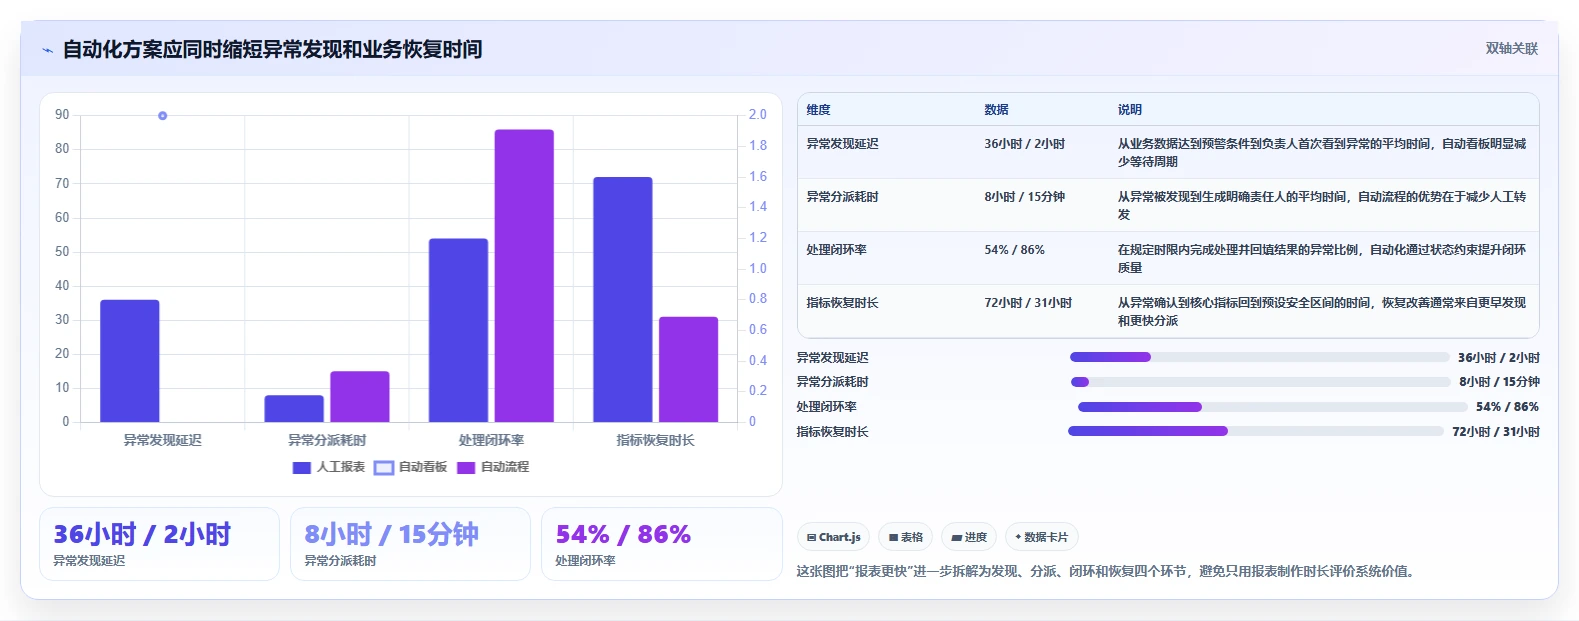Click the Chart.js tag chip
The image size is (1579, 621).
(x=834, y=537)
